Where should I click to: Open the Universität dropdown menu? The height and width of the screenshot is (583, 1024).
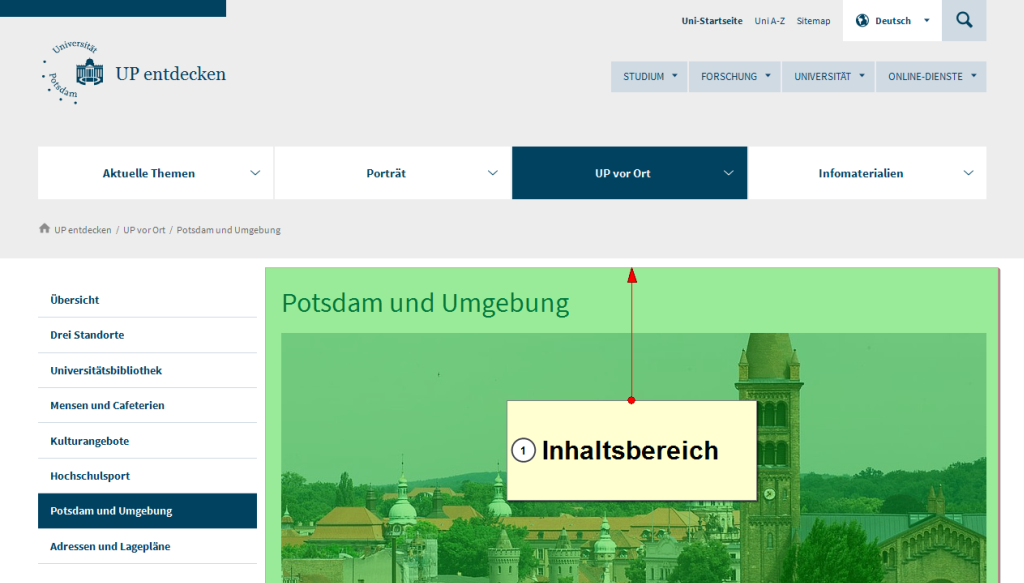pyautogui.click(x=828, y=77)
